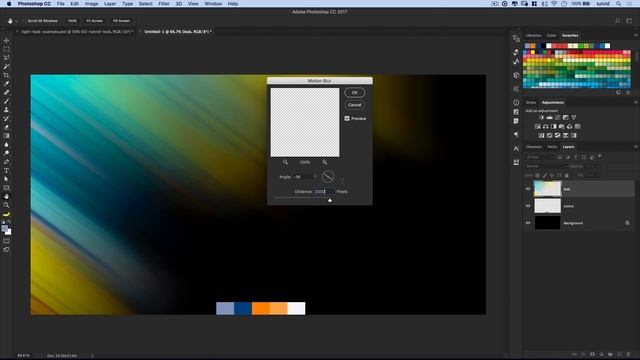This screenshot has width=640, height=360.
Task: Select the Lasso tool
Action: (7, 58)
